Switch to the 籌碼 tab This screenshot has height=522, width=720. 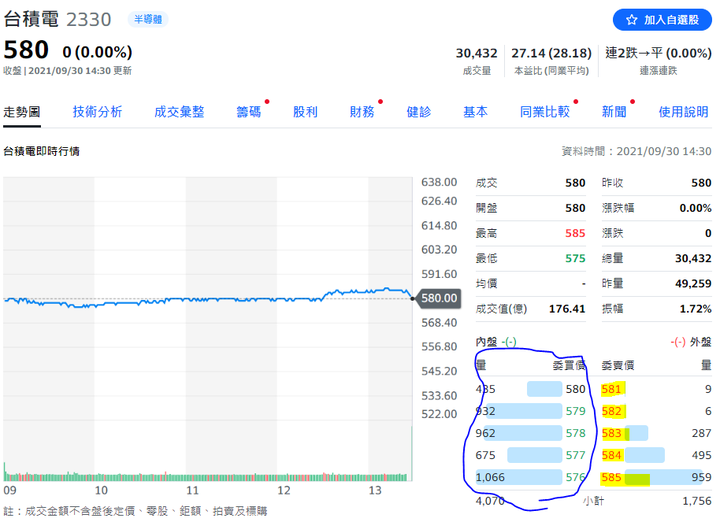(248, 112)
